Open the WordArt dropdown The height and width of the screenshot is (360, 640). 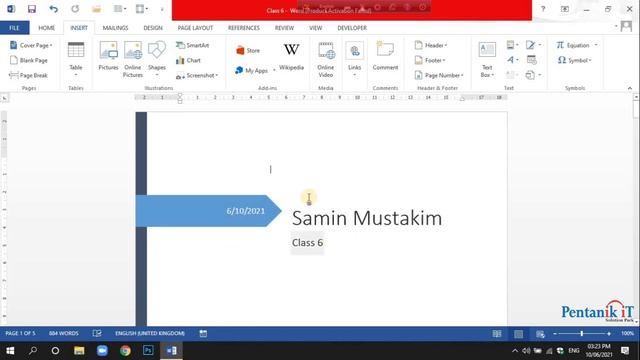tap(513, 60)
